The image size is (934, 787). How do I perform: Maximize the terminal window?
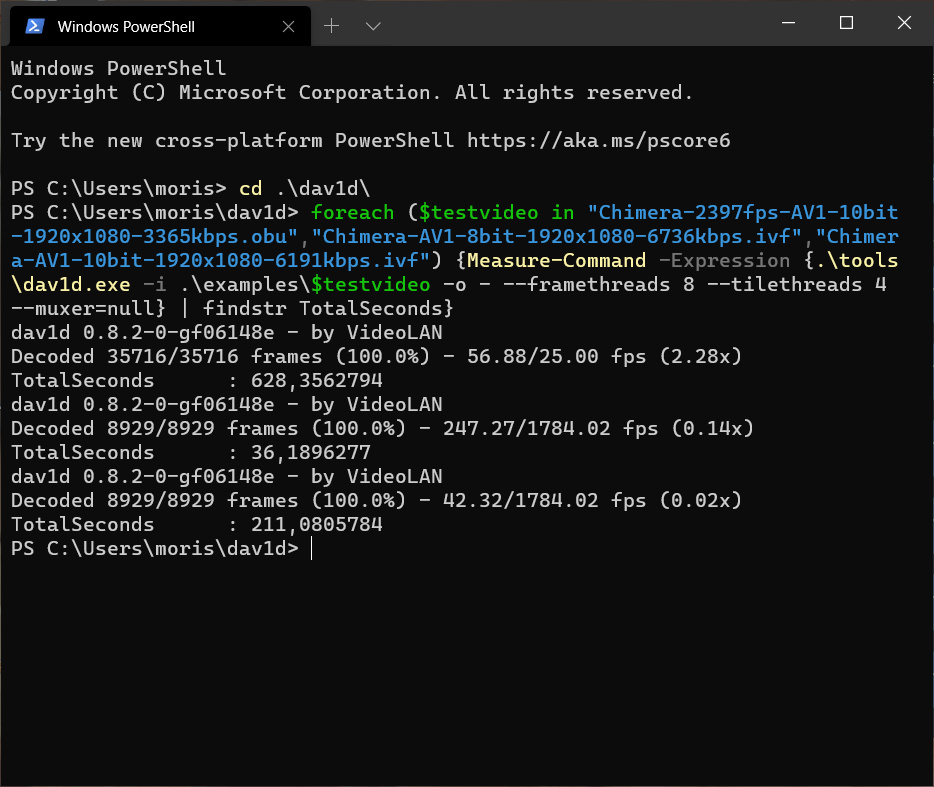[846, 23]
